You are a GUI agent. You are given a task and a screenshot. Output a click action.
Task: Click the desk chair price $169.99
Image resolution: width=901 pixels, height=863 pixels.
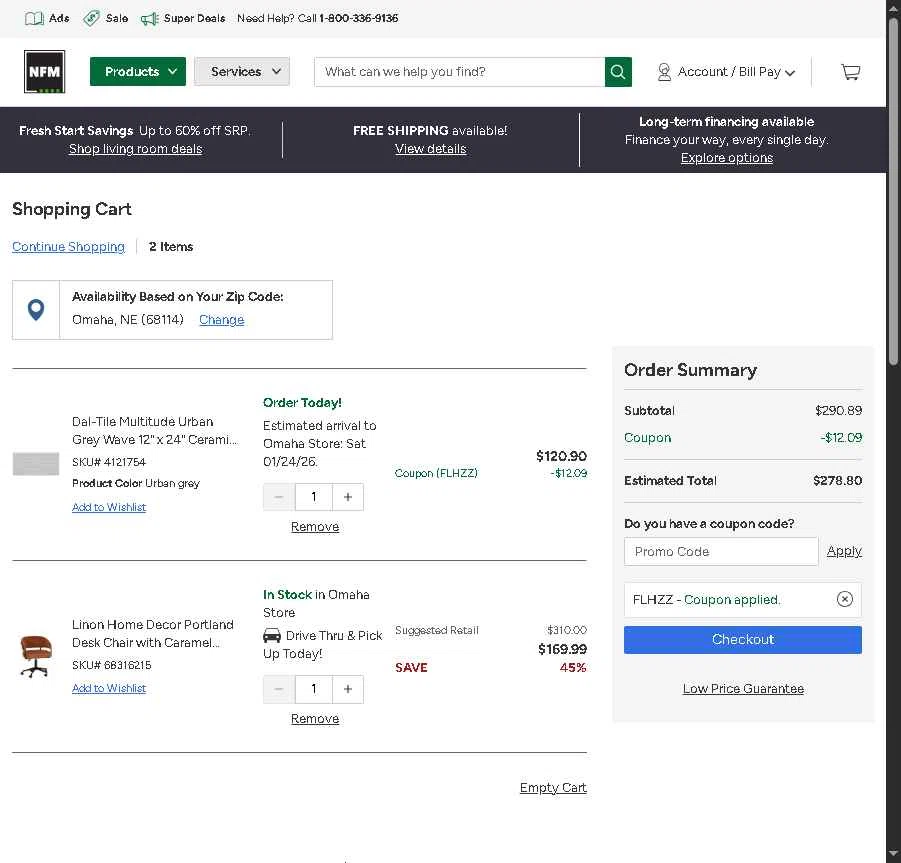pos(562,649)
